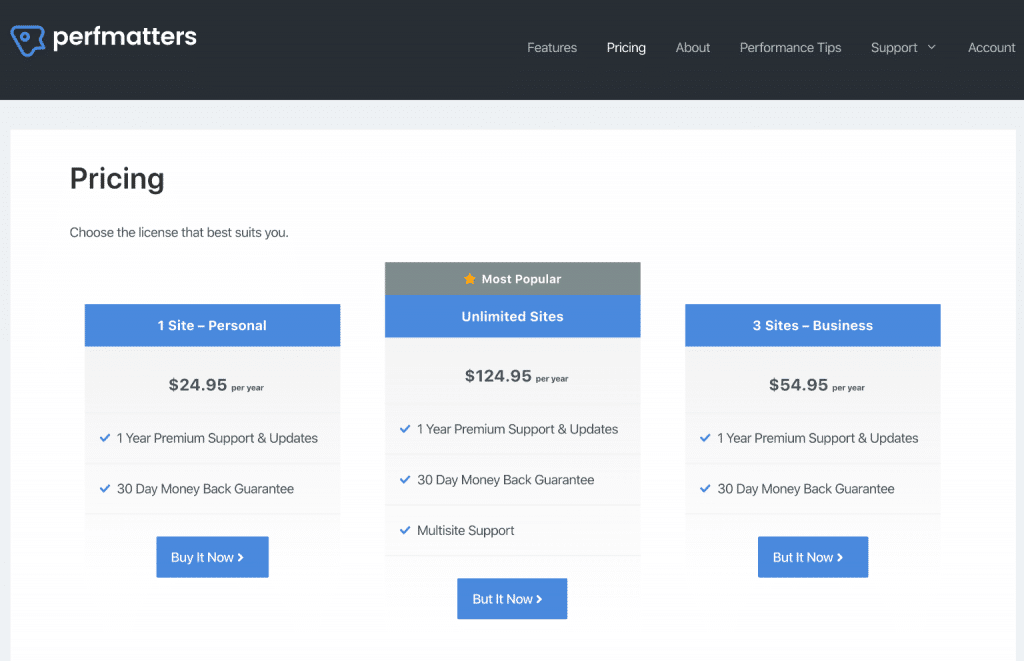Go to the Pricing menu item
The image size is (1024, 661).
[x=626, y=48]
